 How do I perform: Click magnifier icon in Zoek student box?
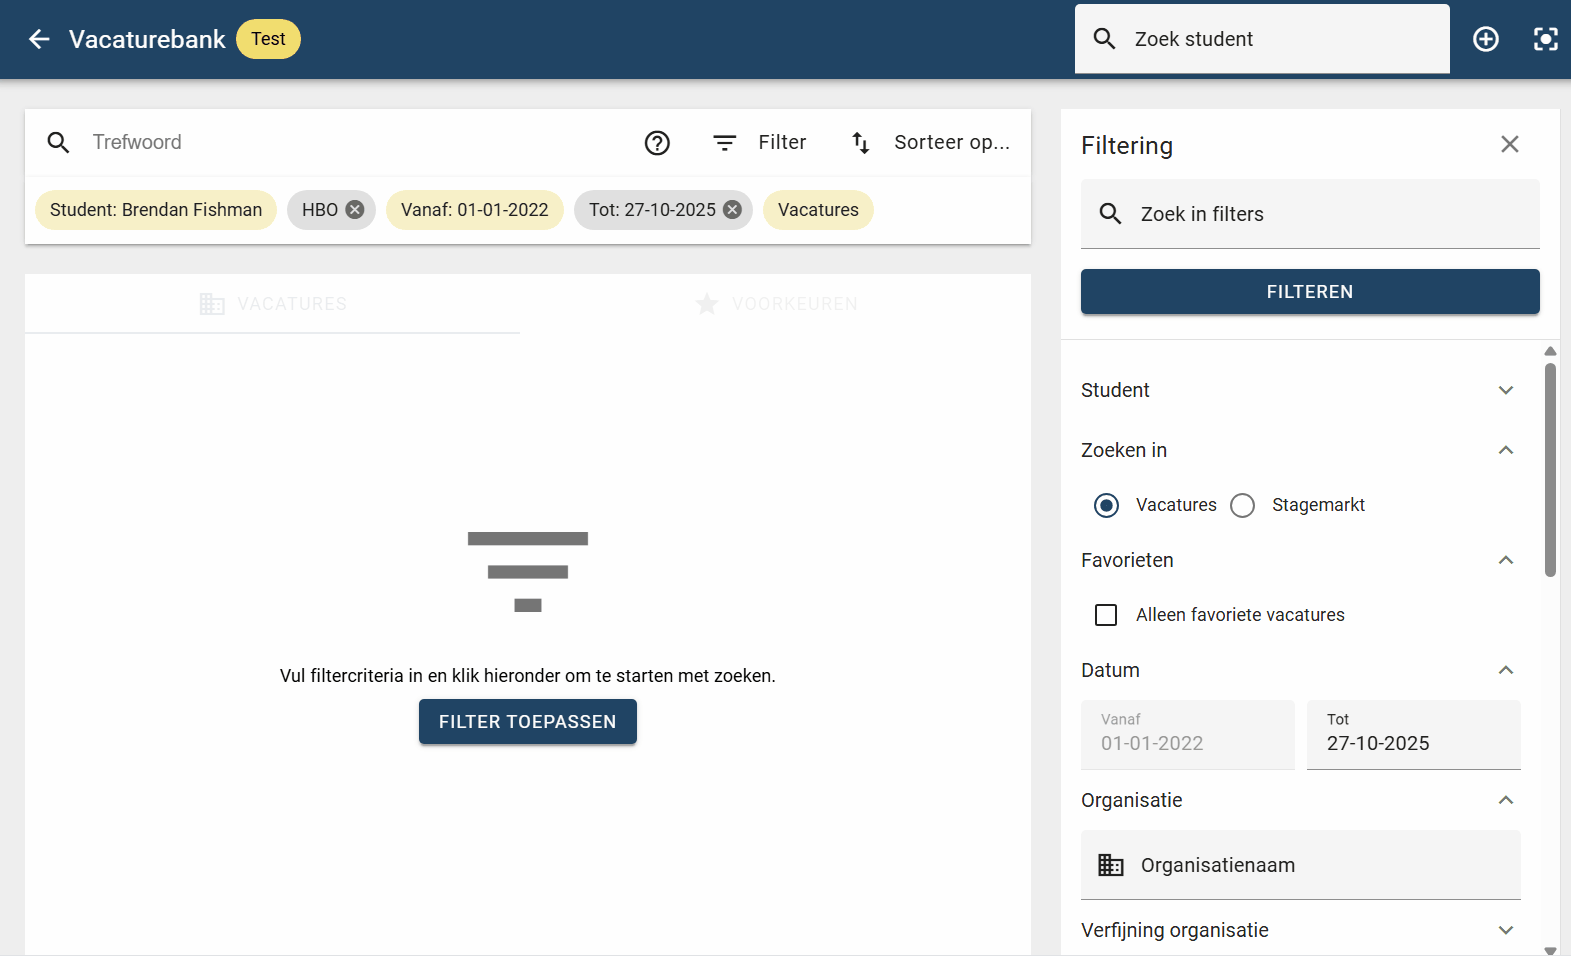[x=1104, y=39]
